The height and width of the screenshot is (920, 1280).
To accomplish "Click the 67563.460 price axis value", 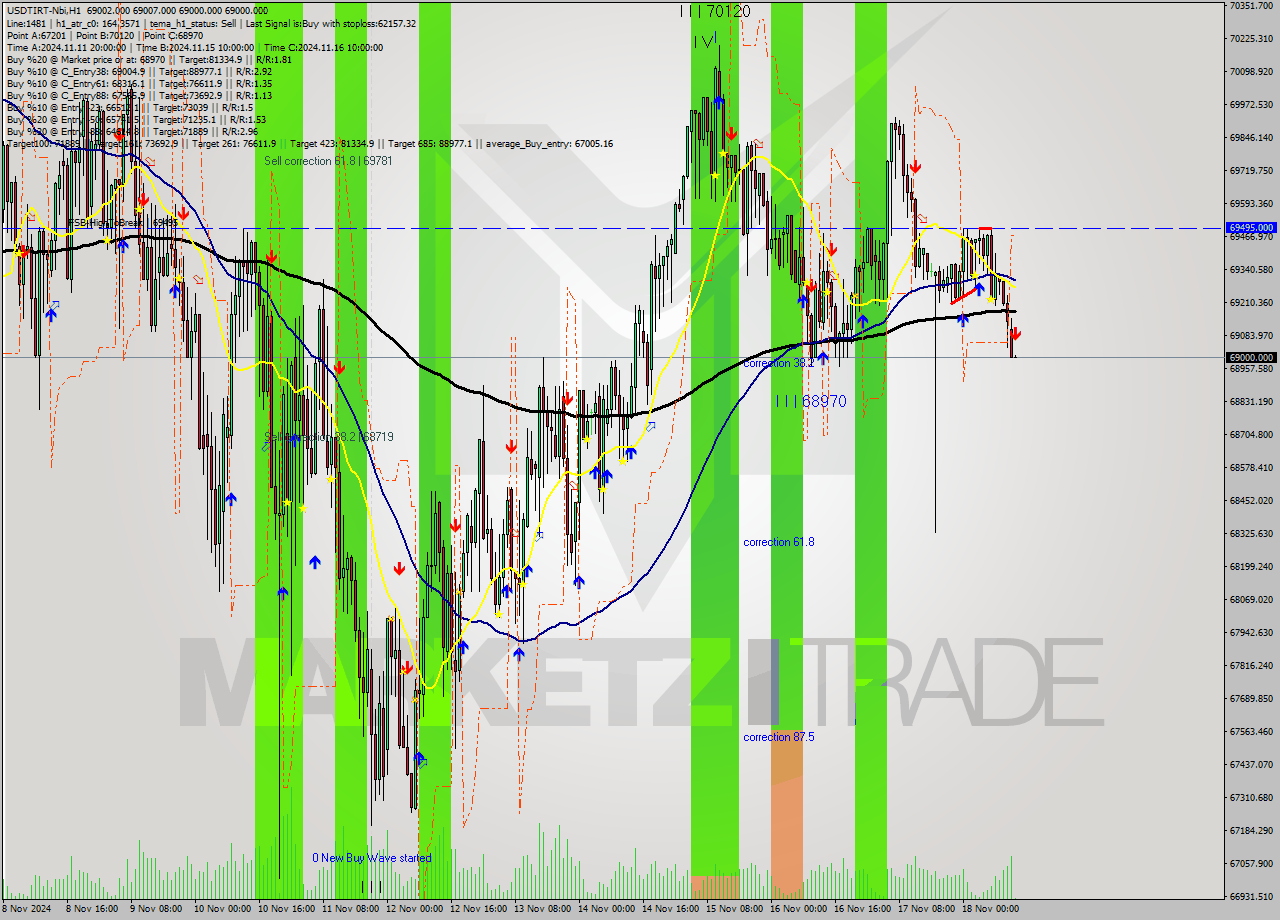I will (x=1251, y=732).
